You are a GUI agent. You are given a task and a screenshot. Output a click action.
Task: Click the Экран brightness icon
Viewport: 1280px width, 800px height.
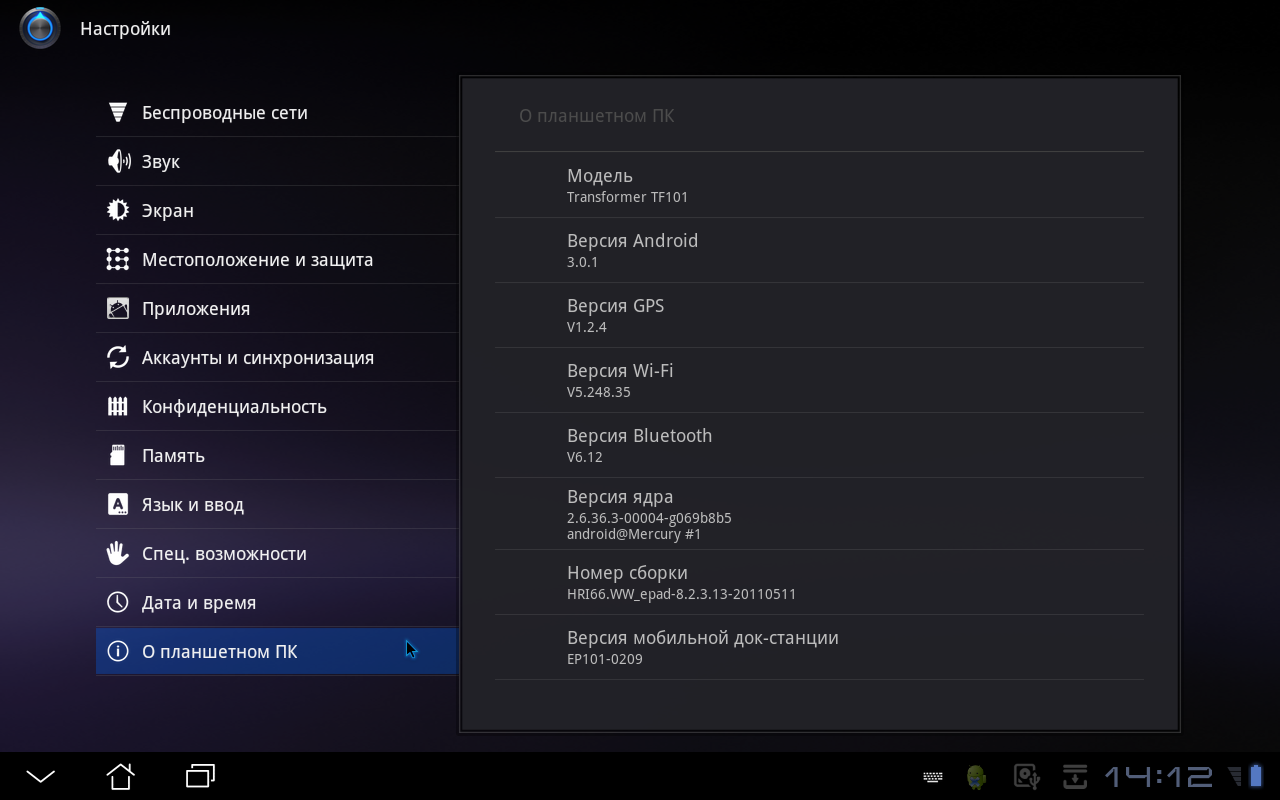118,210
